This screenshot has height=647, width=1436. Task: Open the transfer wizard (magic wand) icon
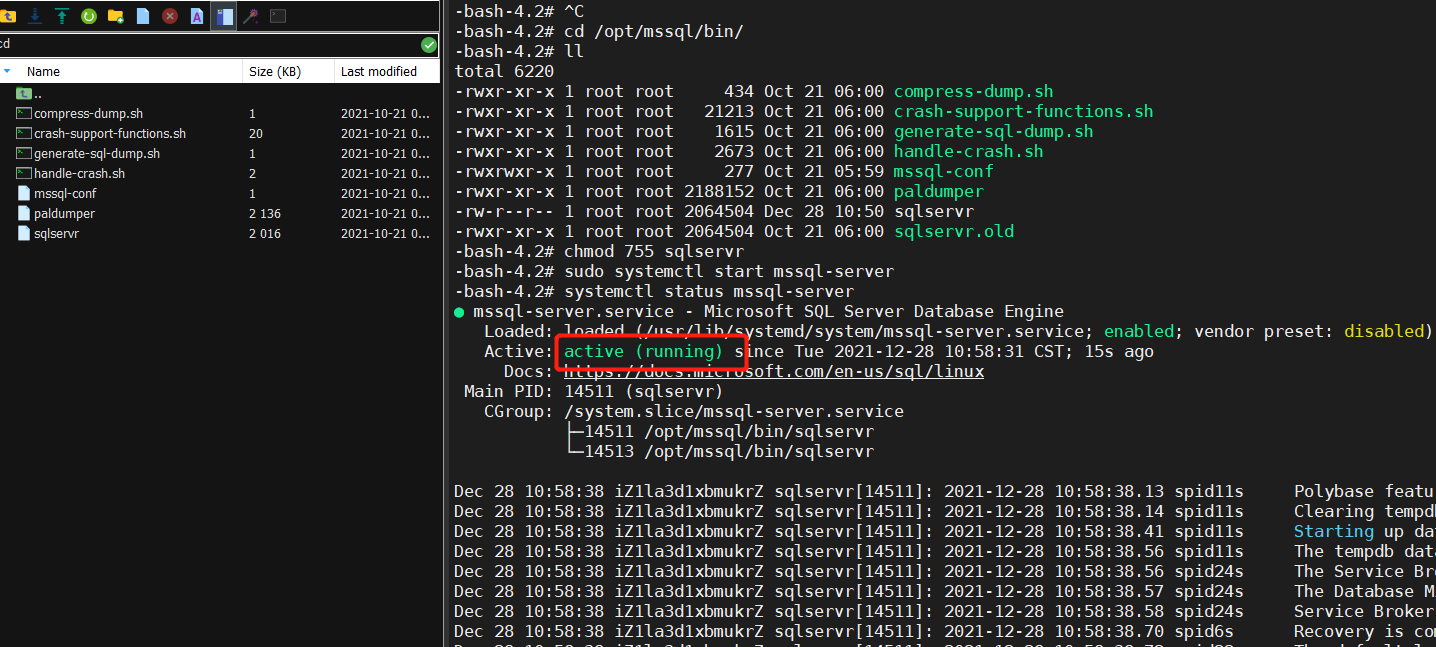pyautogui.click(x=251, y=15)
